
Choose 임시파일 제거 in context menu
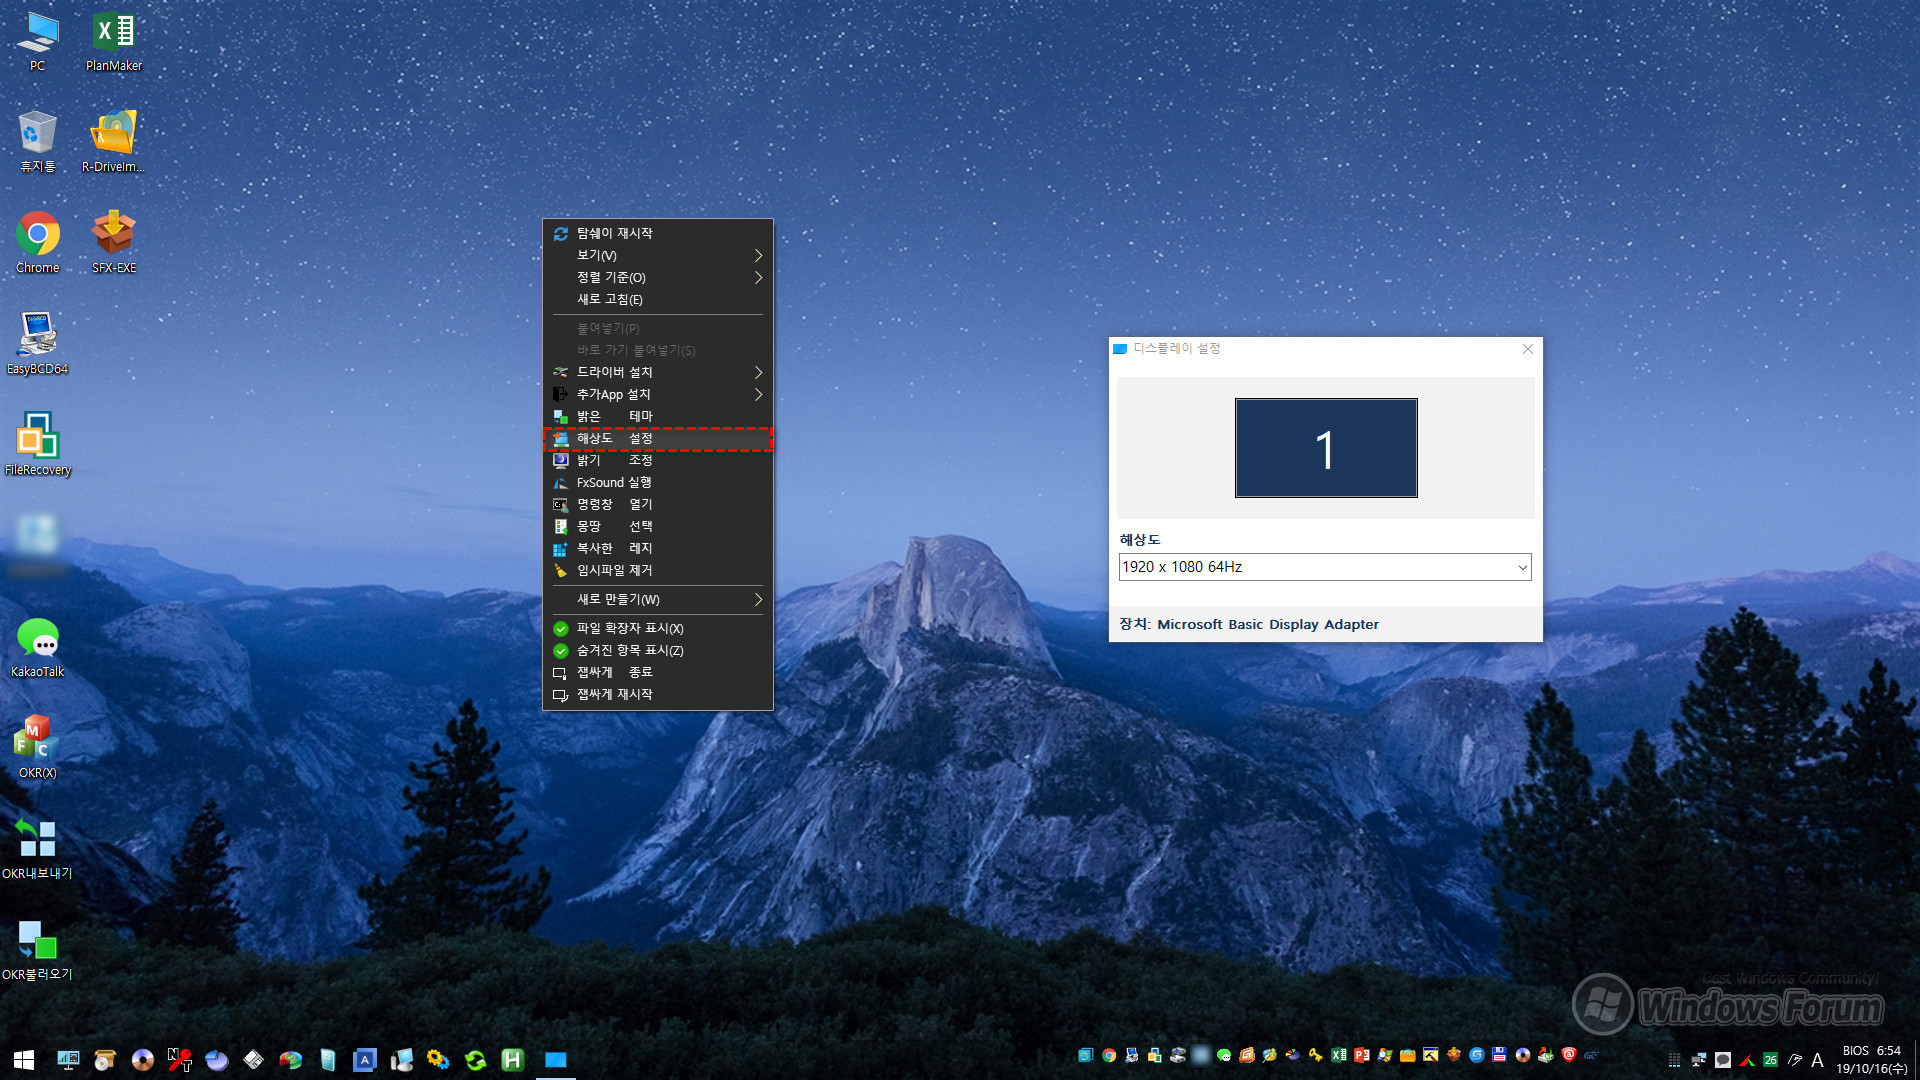tap(658, 570)
